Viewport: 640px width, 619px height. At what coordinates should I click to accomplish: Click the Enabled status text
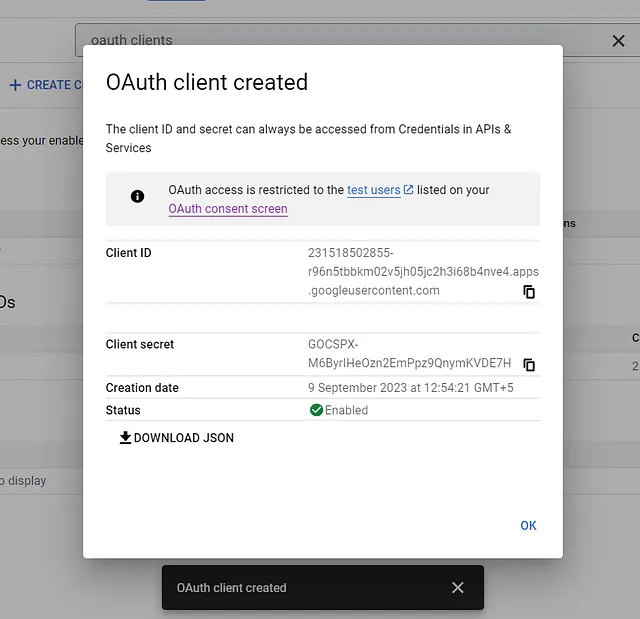pos(346,410)
